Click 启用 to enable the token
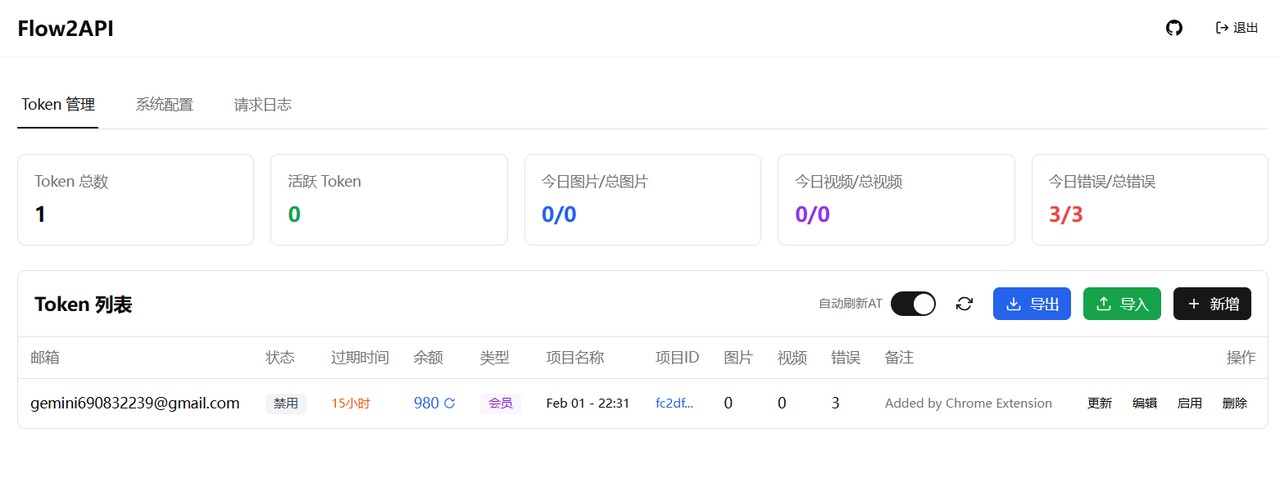The width and height of the screenshot is (1280, 478). (x=1189, y=403)
